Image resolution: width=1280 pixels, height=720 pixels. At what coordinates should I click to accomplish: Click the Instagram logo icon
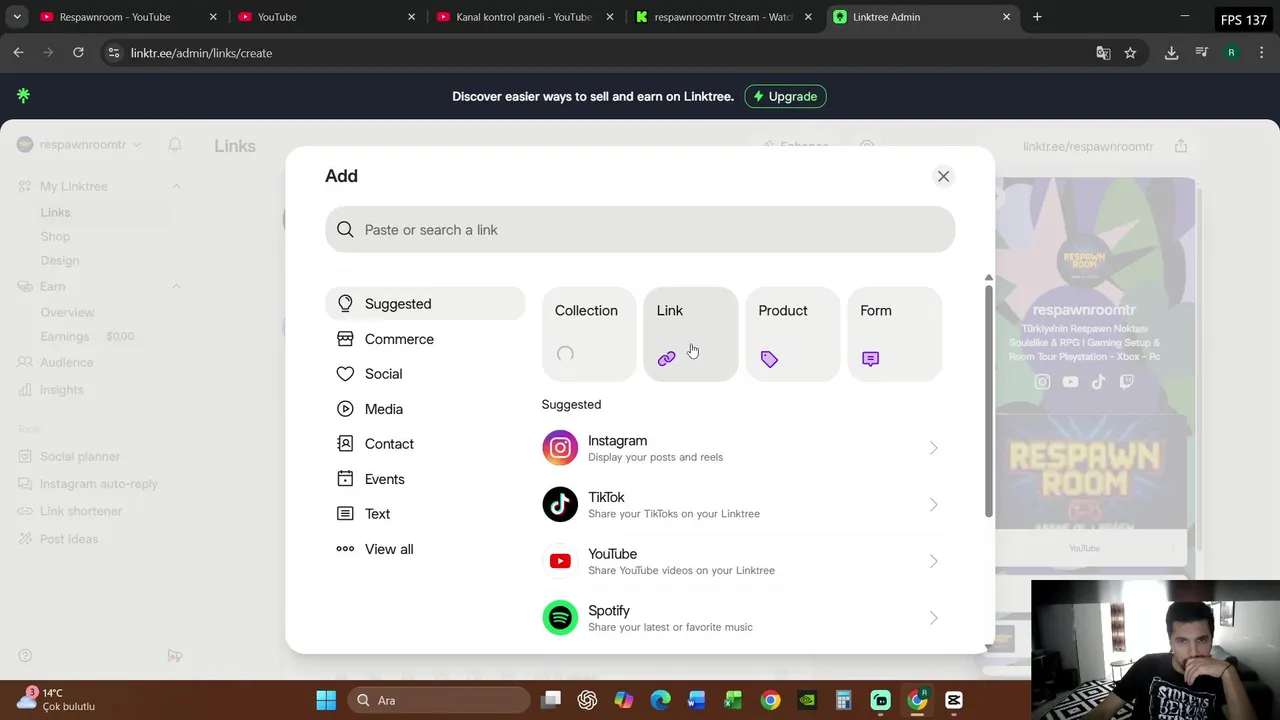pos(560,448)
